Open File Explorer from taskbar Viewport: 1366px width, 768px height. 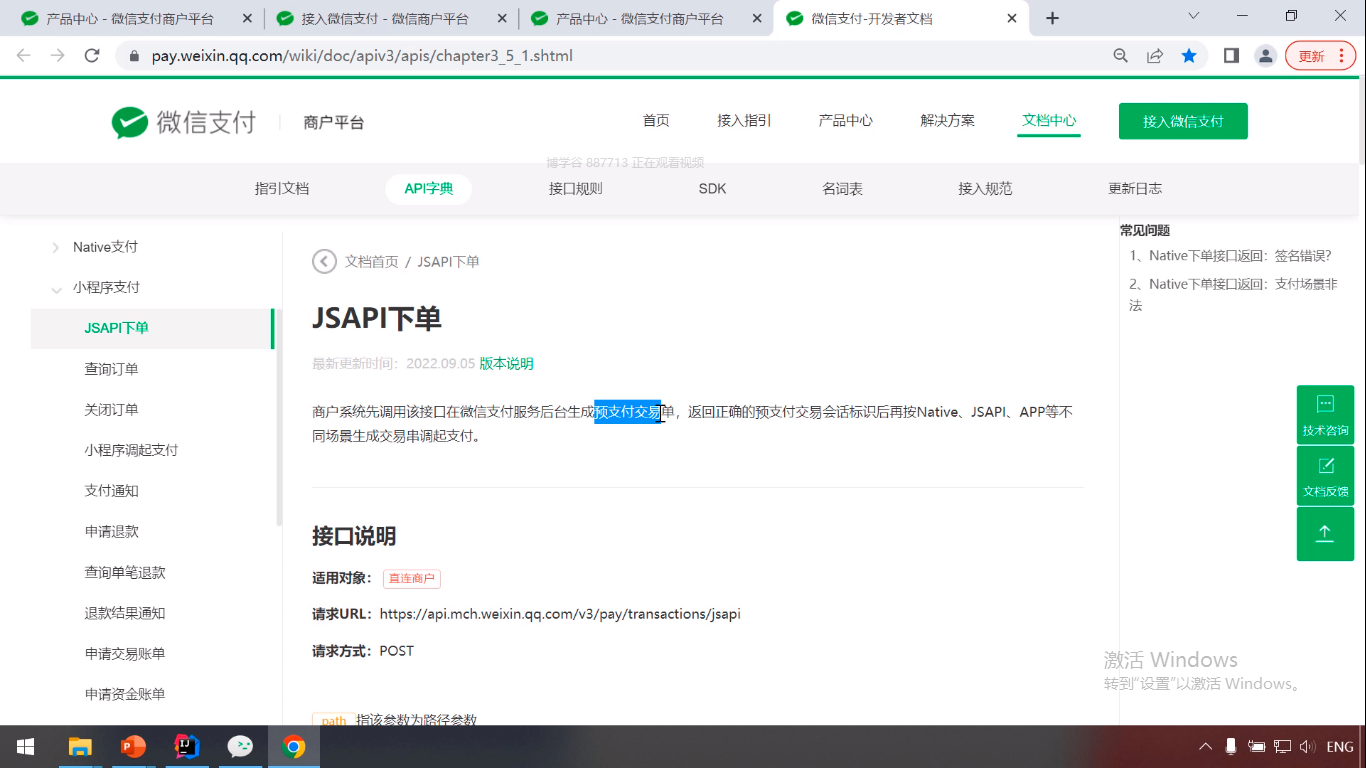point(80,746)
